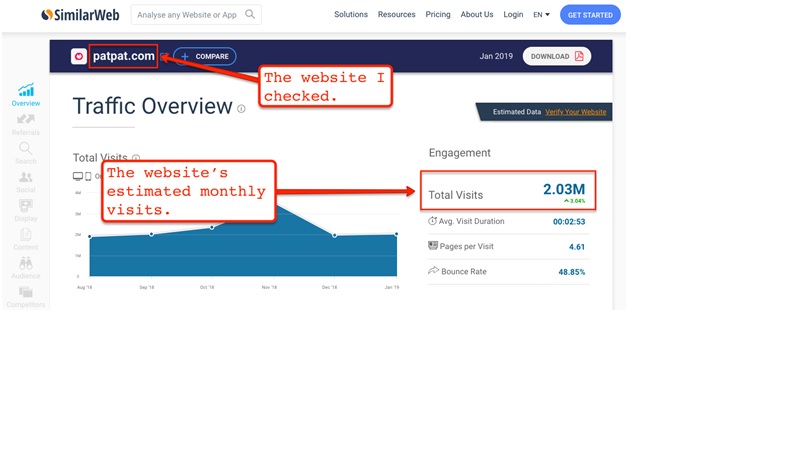This screenshot has height=450, width=800.
Task: Click the Dec '18 data point on the chart
Action: click(x=335, y=236)
